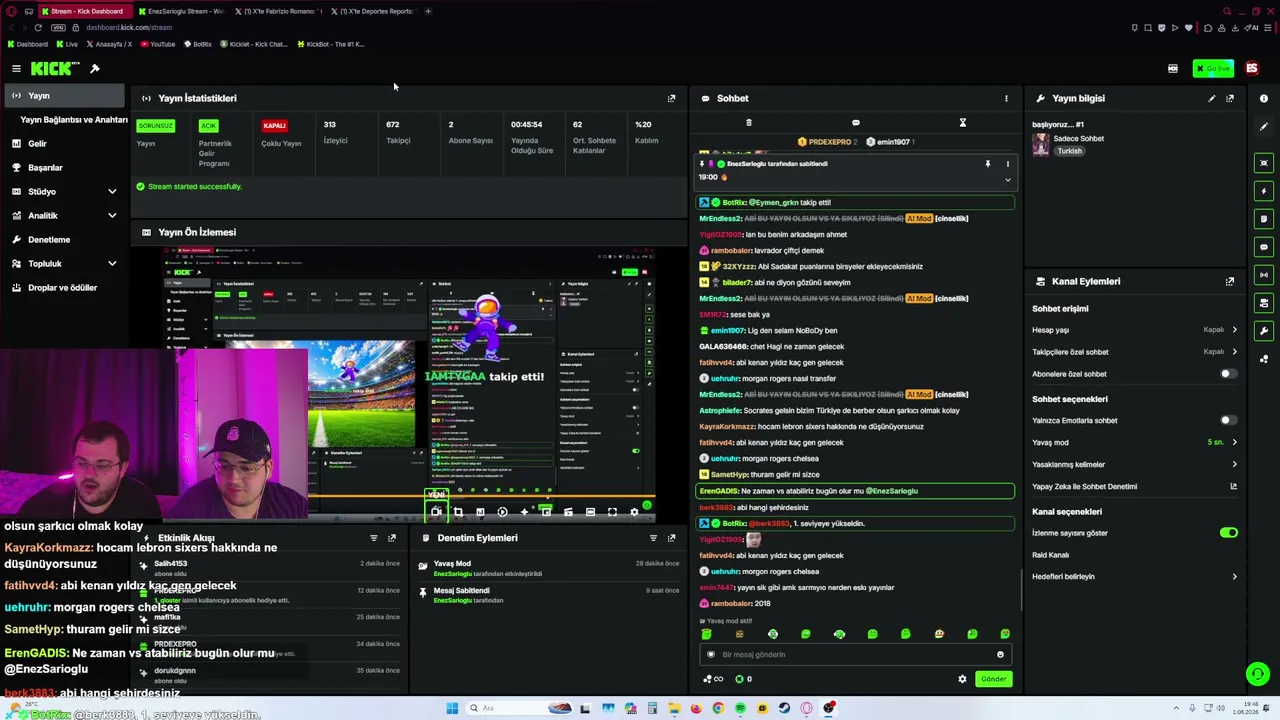This screenshot has width=1280, height=720.
Task: Switch to the EnezSarioglu Stream browser tab
Action: pyautogui.click(x=180, y=11)
